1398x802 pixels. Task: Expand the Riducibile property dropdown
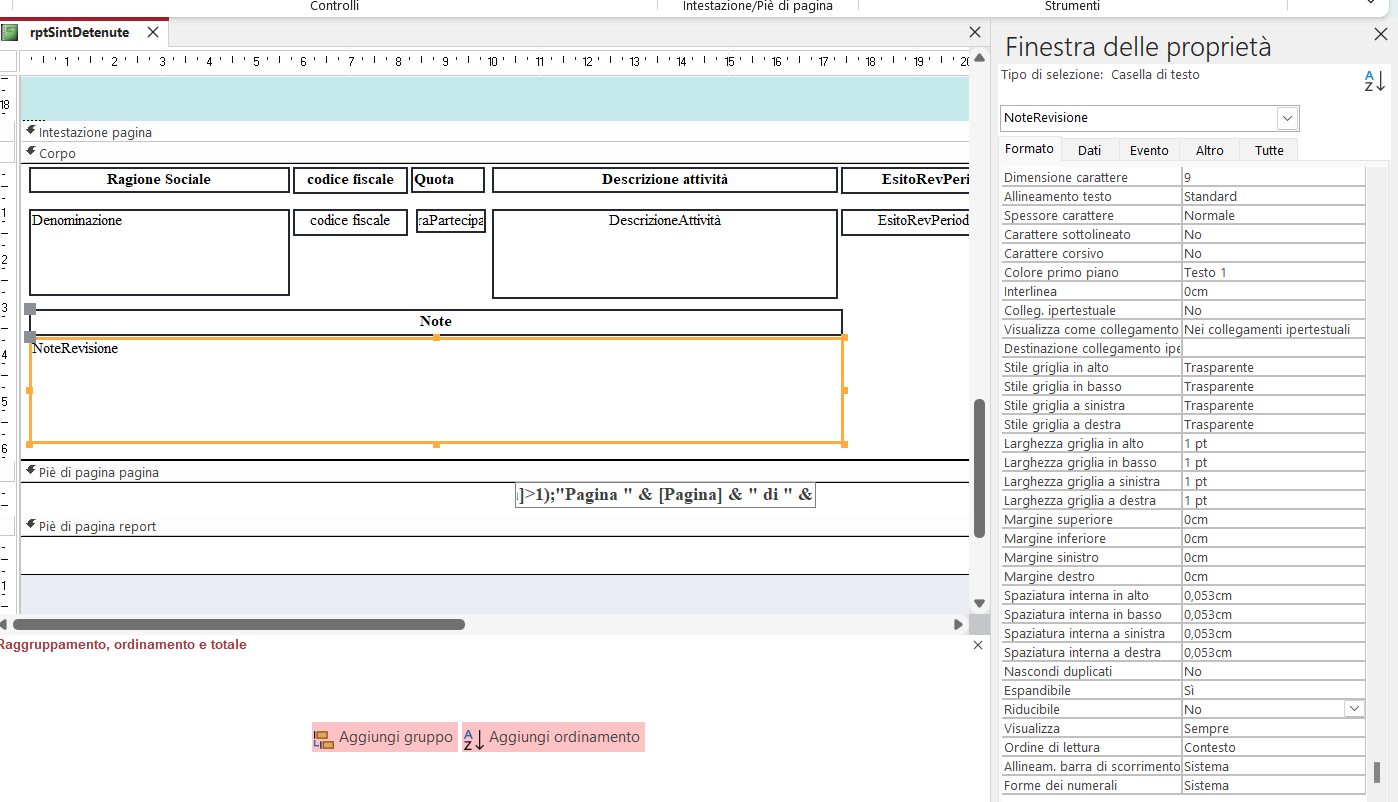coord(1354,709)
